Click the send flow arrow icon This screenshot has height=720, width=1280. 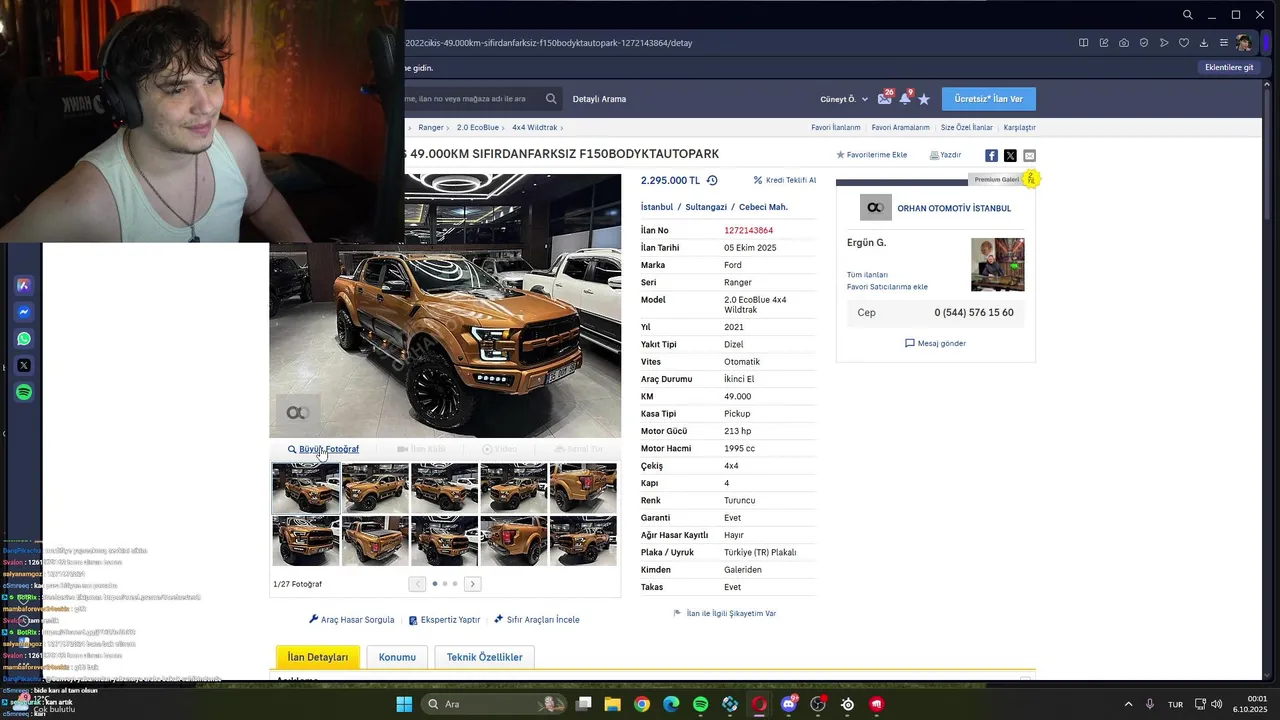[x=1164, y=43]
